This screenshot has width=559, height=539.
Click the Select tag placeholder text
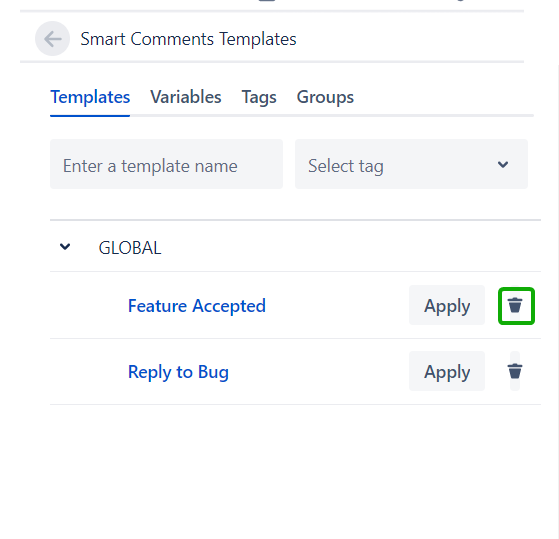pos(346,166)
